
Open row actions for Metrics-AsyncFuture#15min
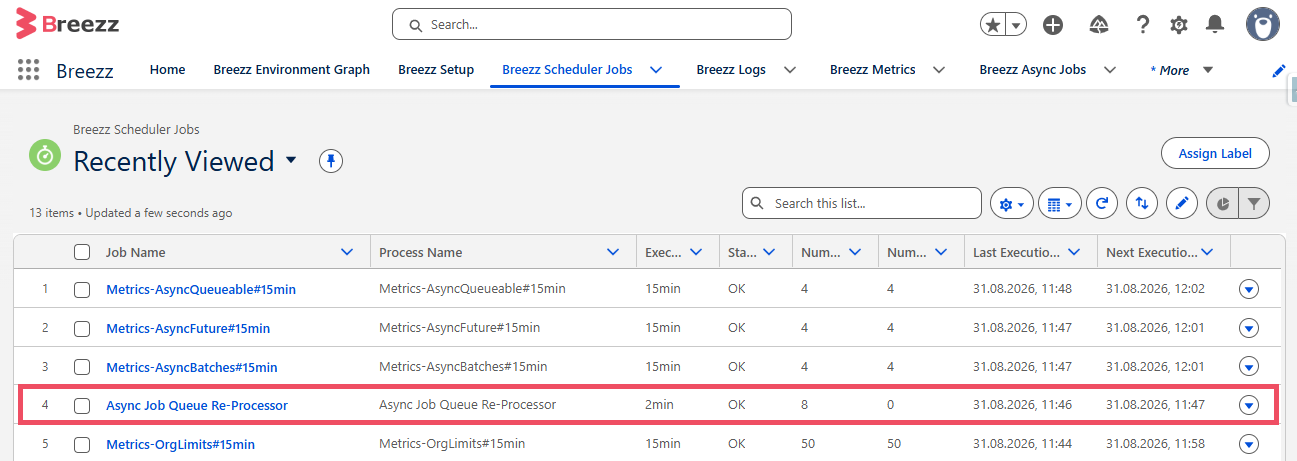point(1248,328)
